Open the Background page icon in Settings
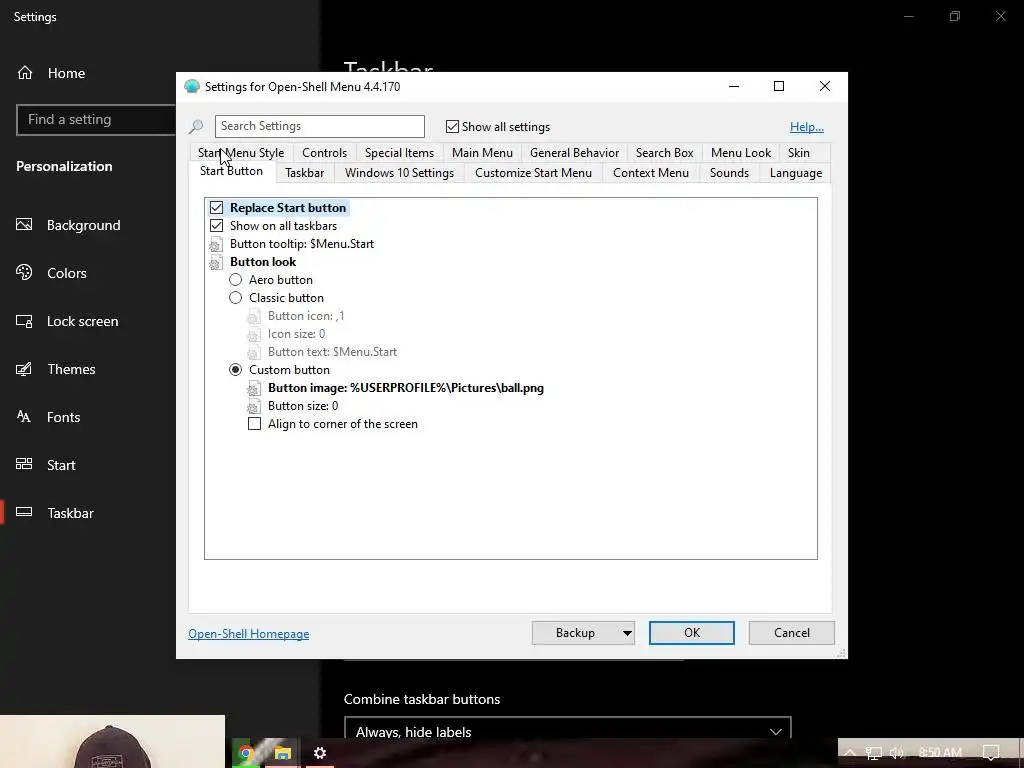Viewport: 1024px width, 768px height. 24,225
